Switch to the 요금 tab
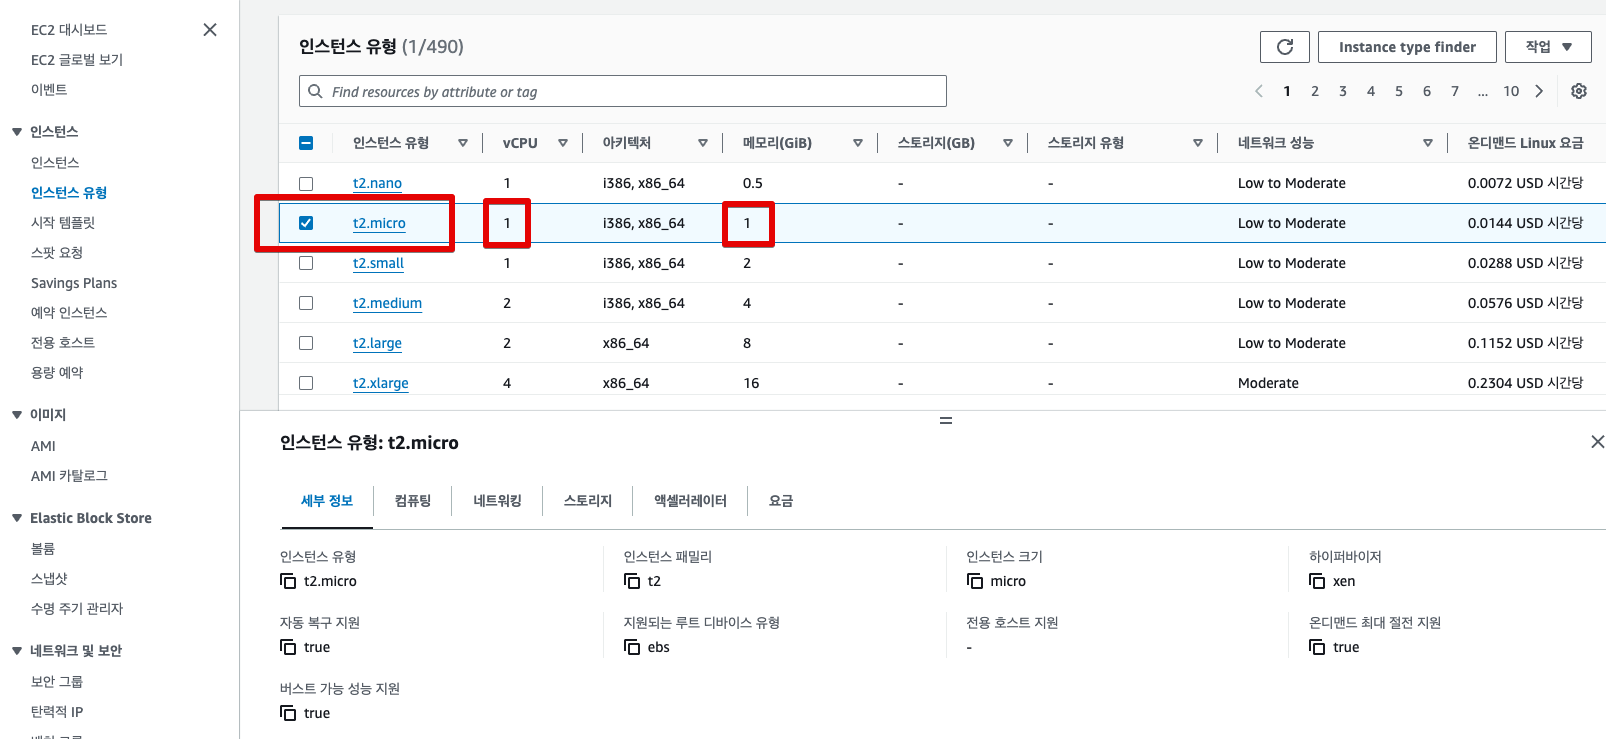 [781, 501]
